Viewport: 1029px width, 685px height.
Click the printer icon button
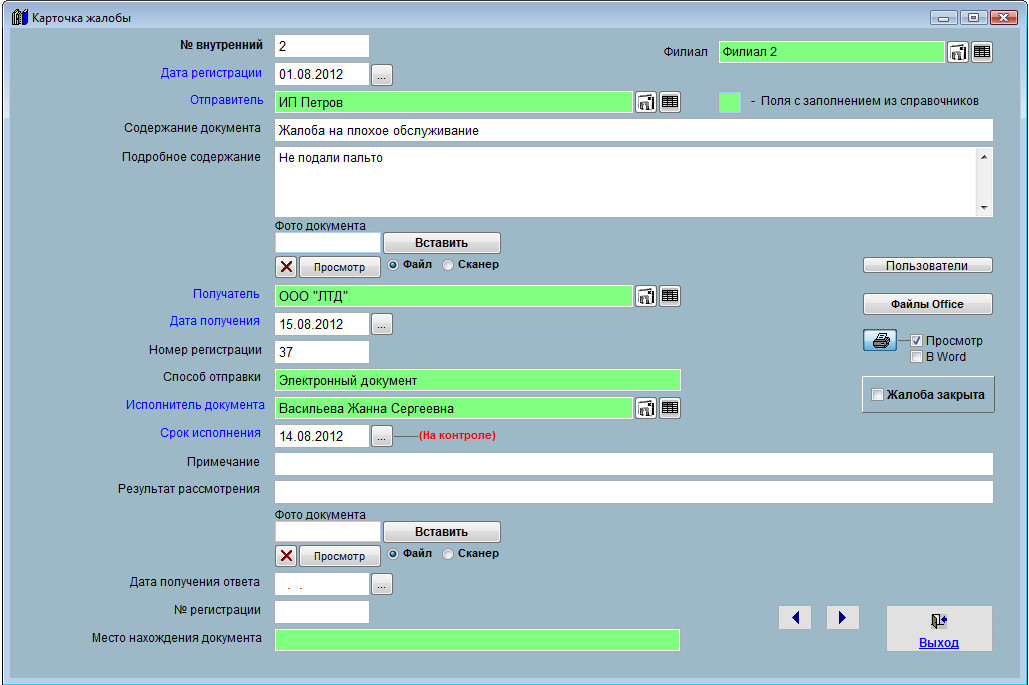pyautogui.click(x=880, y=340)
